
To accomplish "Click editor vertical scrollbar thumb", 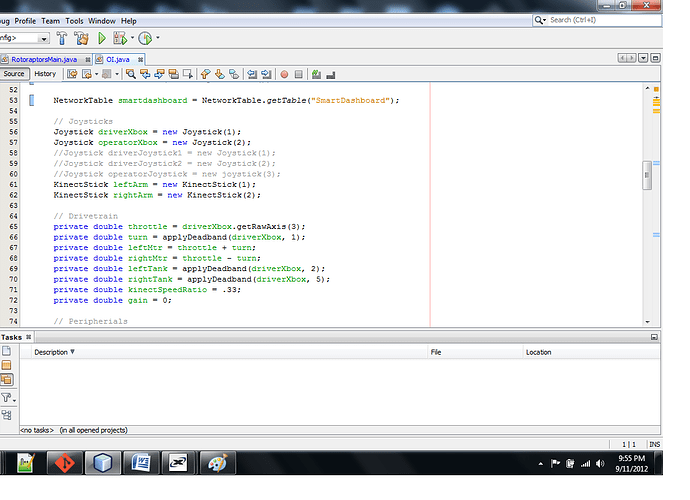I will pyautogui.click(x=647, y=175).
